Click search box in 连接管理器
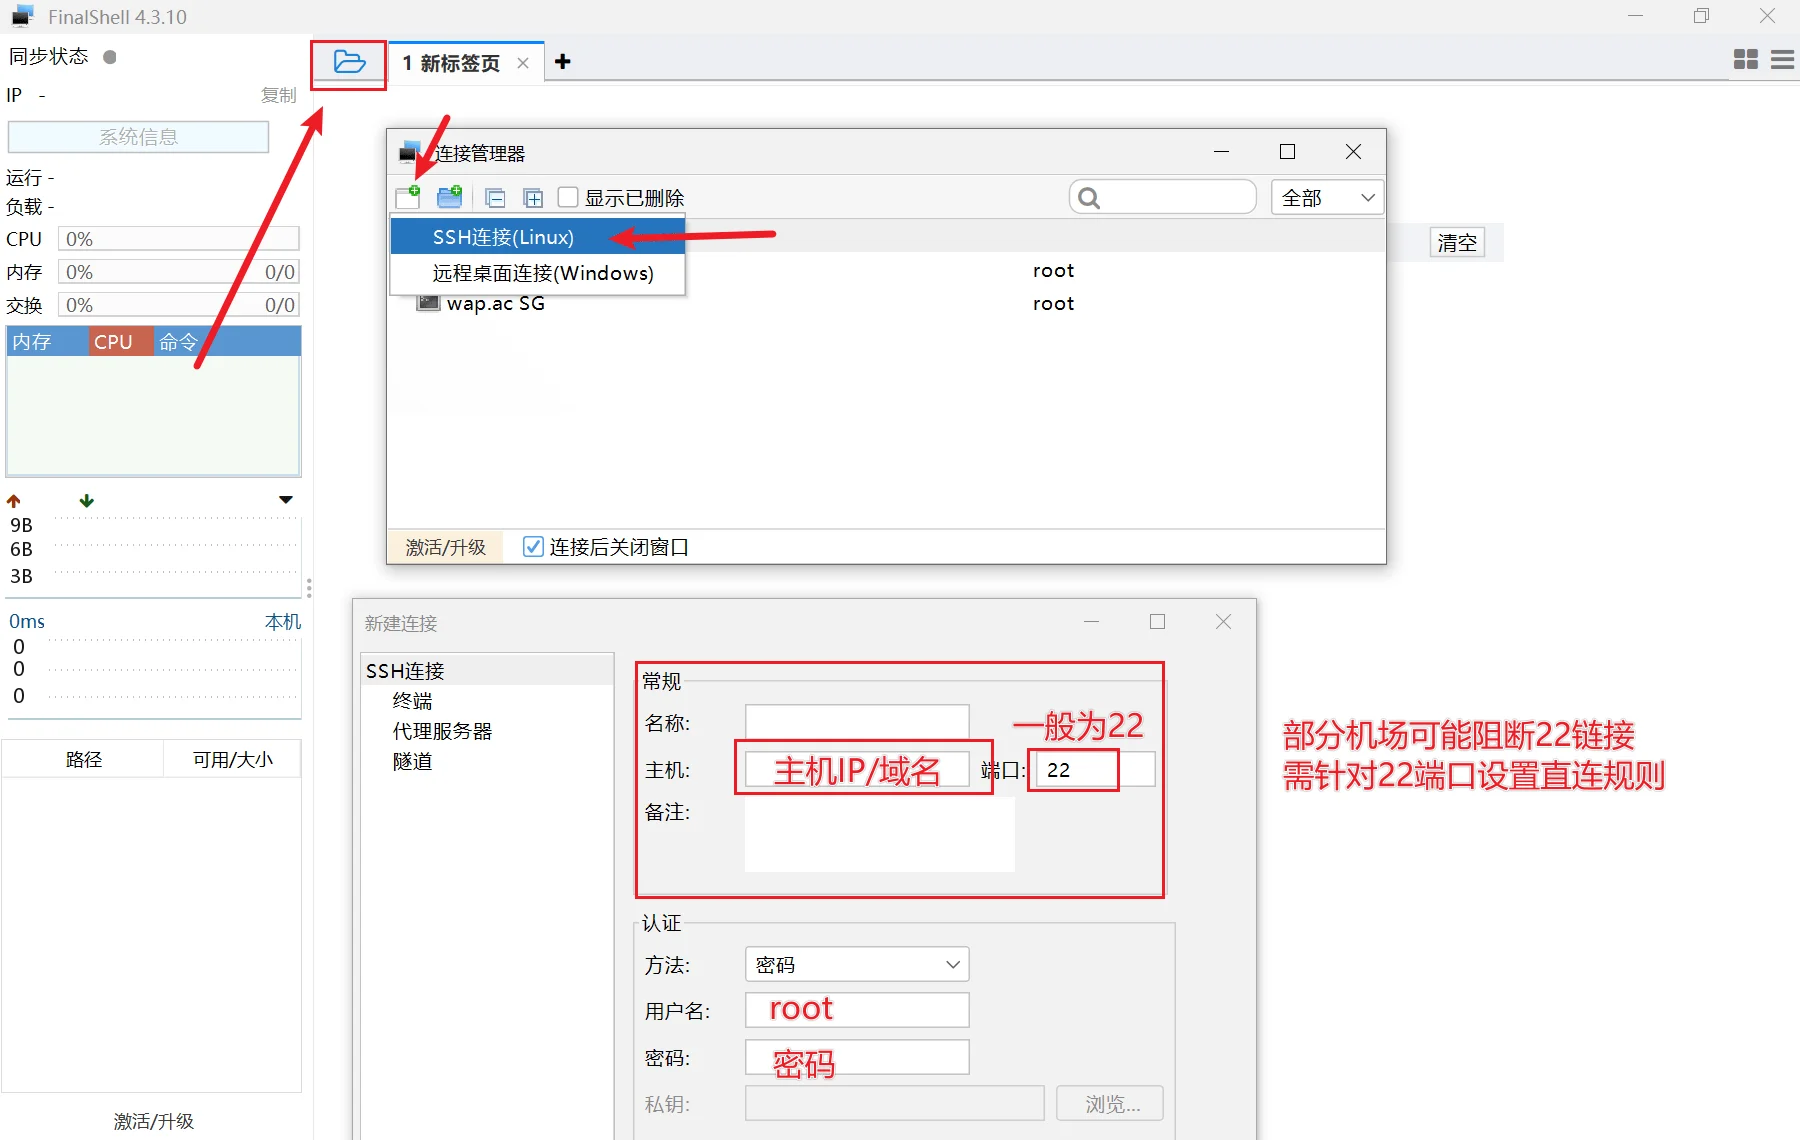This screenshot has height=1140, width=1800. coord(1162,197)
